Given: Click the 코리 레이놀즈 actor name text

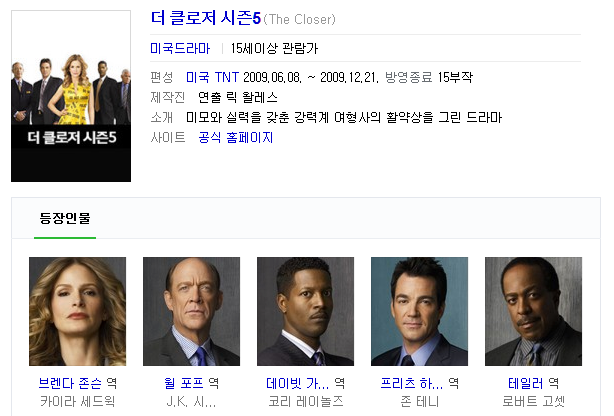Looking at the screenshot, I should [306, 402].
